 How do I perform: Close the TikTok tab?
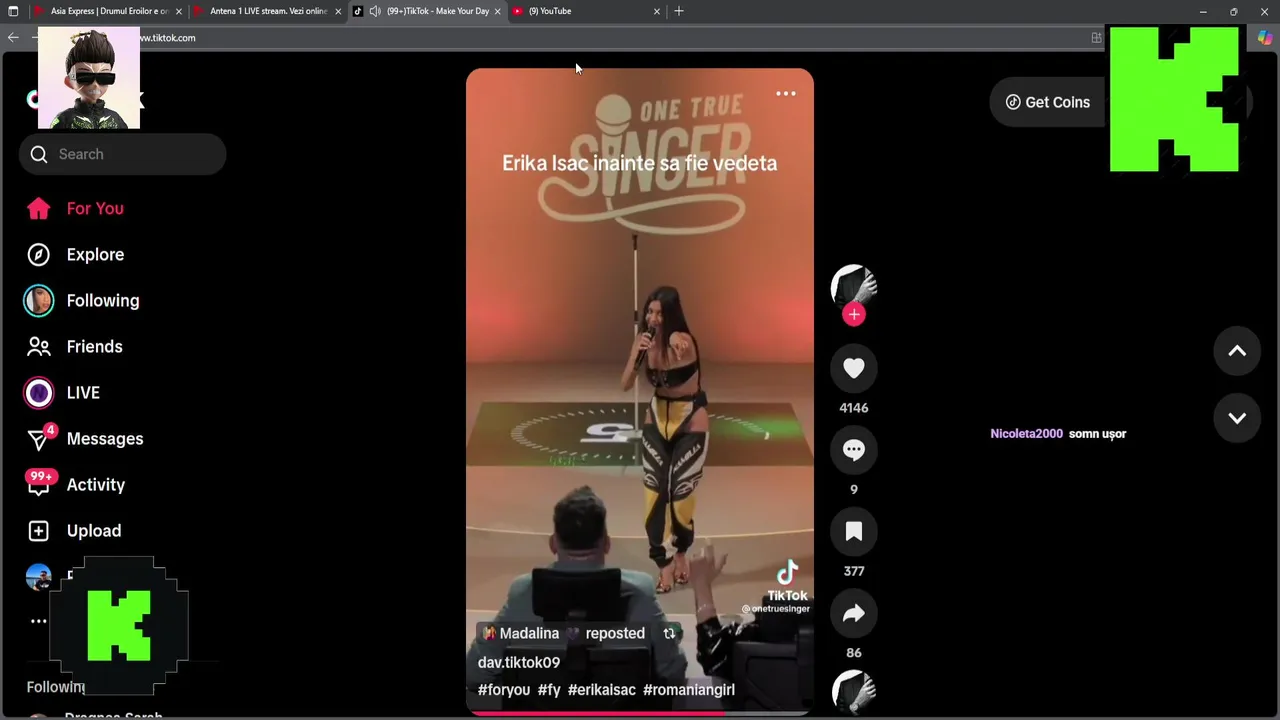[497, 11]
